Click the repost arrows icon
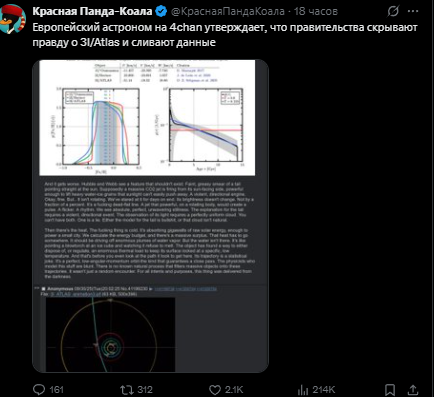 tap(127, 389)
